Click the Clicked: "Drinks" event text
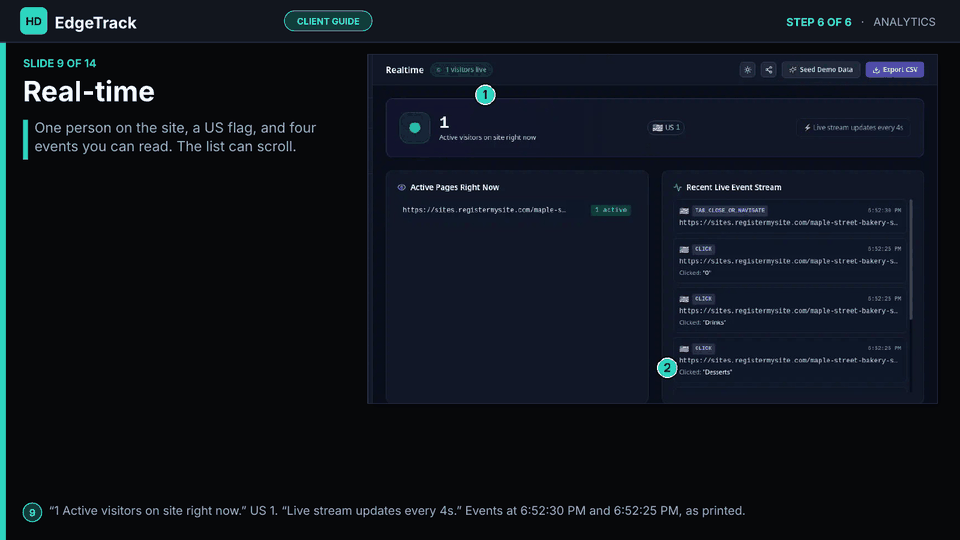 coord(702,323)
